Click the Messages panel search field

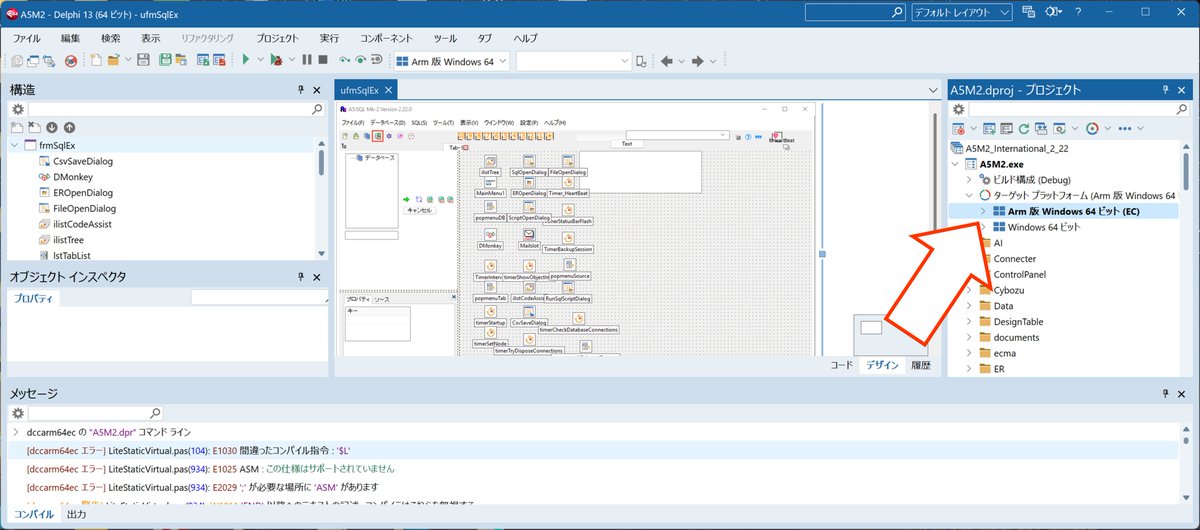pos(95,412)
